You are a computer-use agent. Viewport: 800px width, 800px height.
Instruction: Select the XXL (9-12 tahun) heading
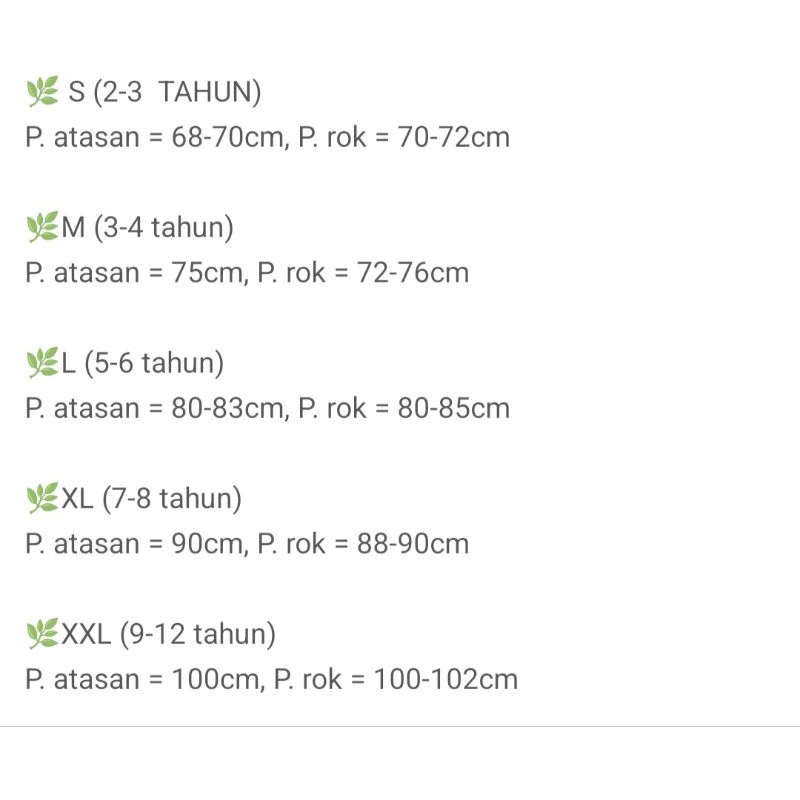point(169,634)
